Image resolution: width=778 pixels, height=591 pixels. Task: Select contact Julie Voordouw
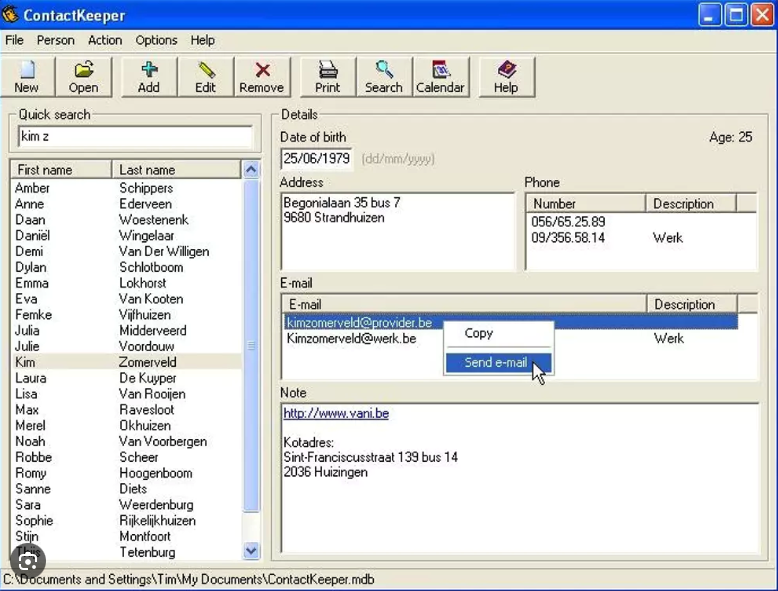(x=127, y=346)
